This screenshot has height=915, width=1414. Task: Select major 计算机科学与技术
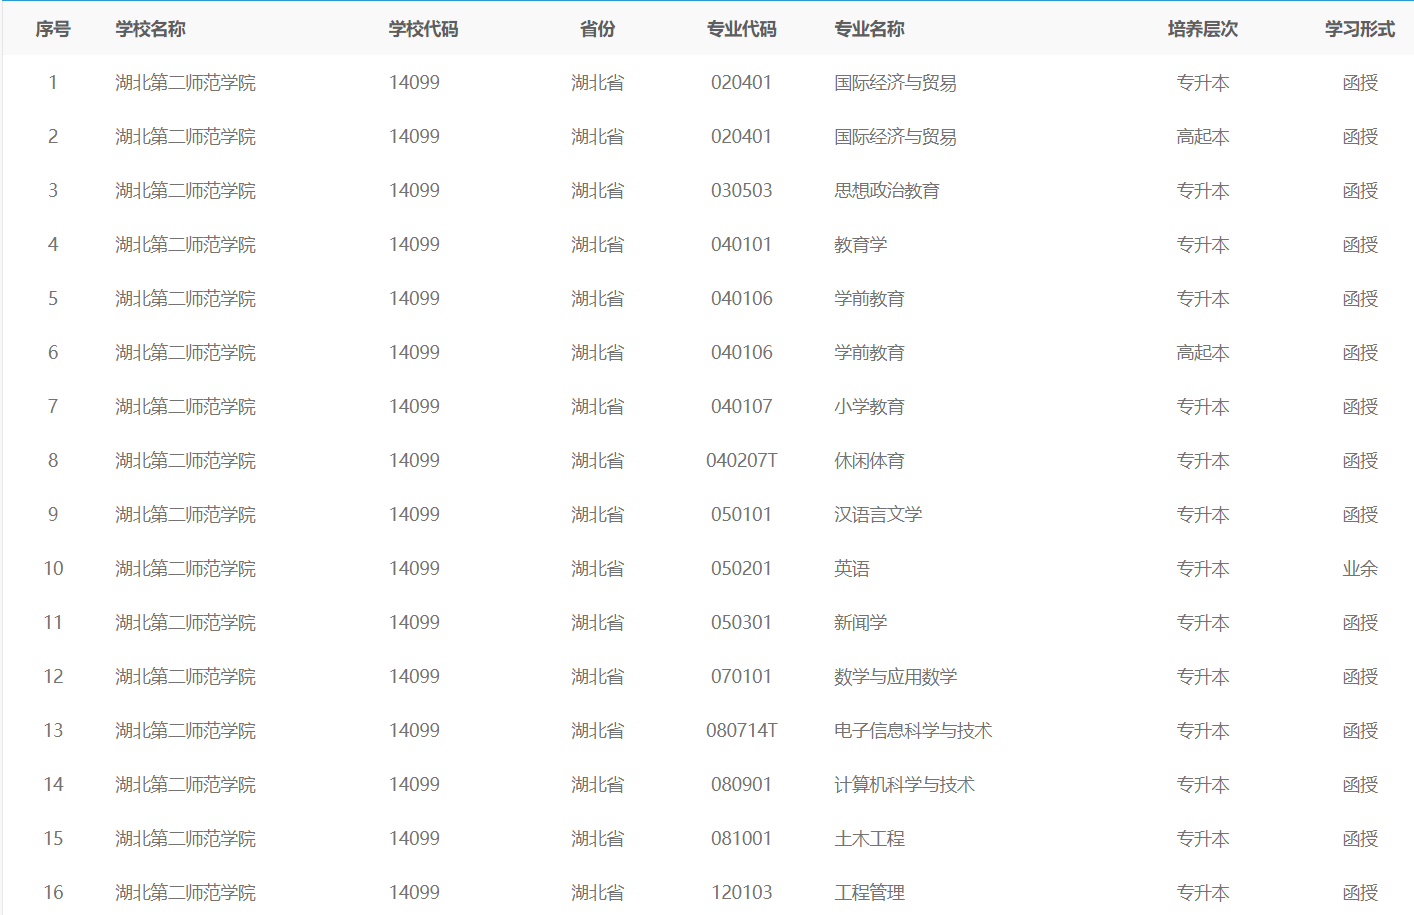click(x=904, y=785)
